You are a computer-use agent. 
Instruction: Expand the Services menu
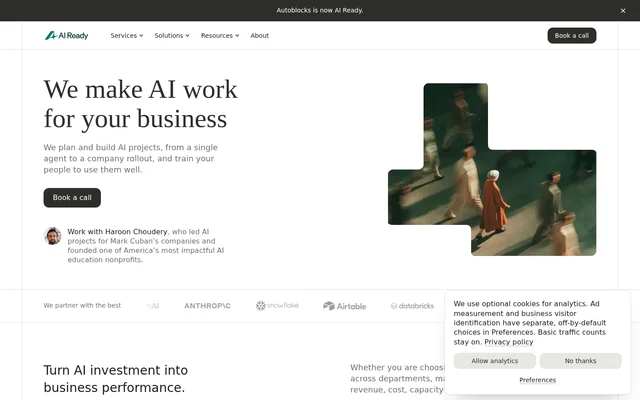point(127,36)
